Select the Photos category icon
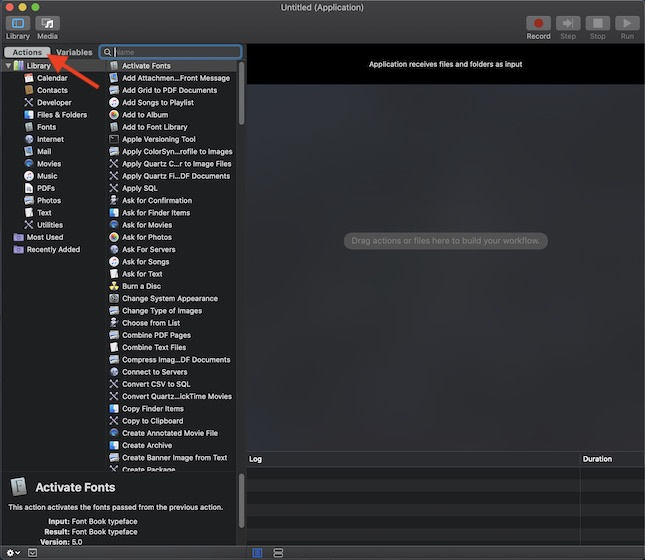 click(28, 200)
